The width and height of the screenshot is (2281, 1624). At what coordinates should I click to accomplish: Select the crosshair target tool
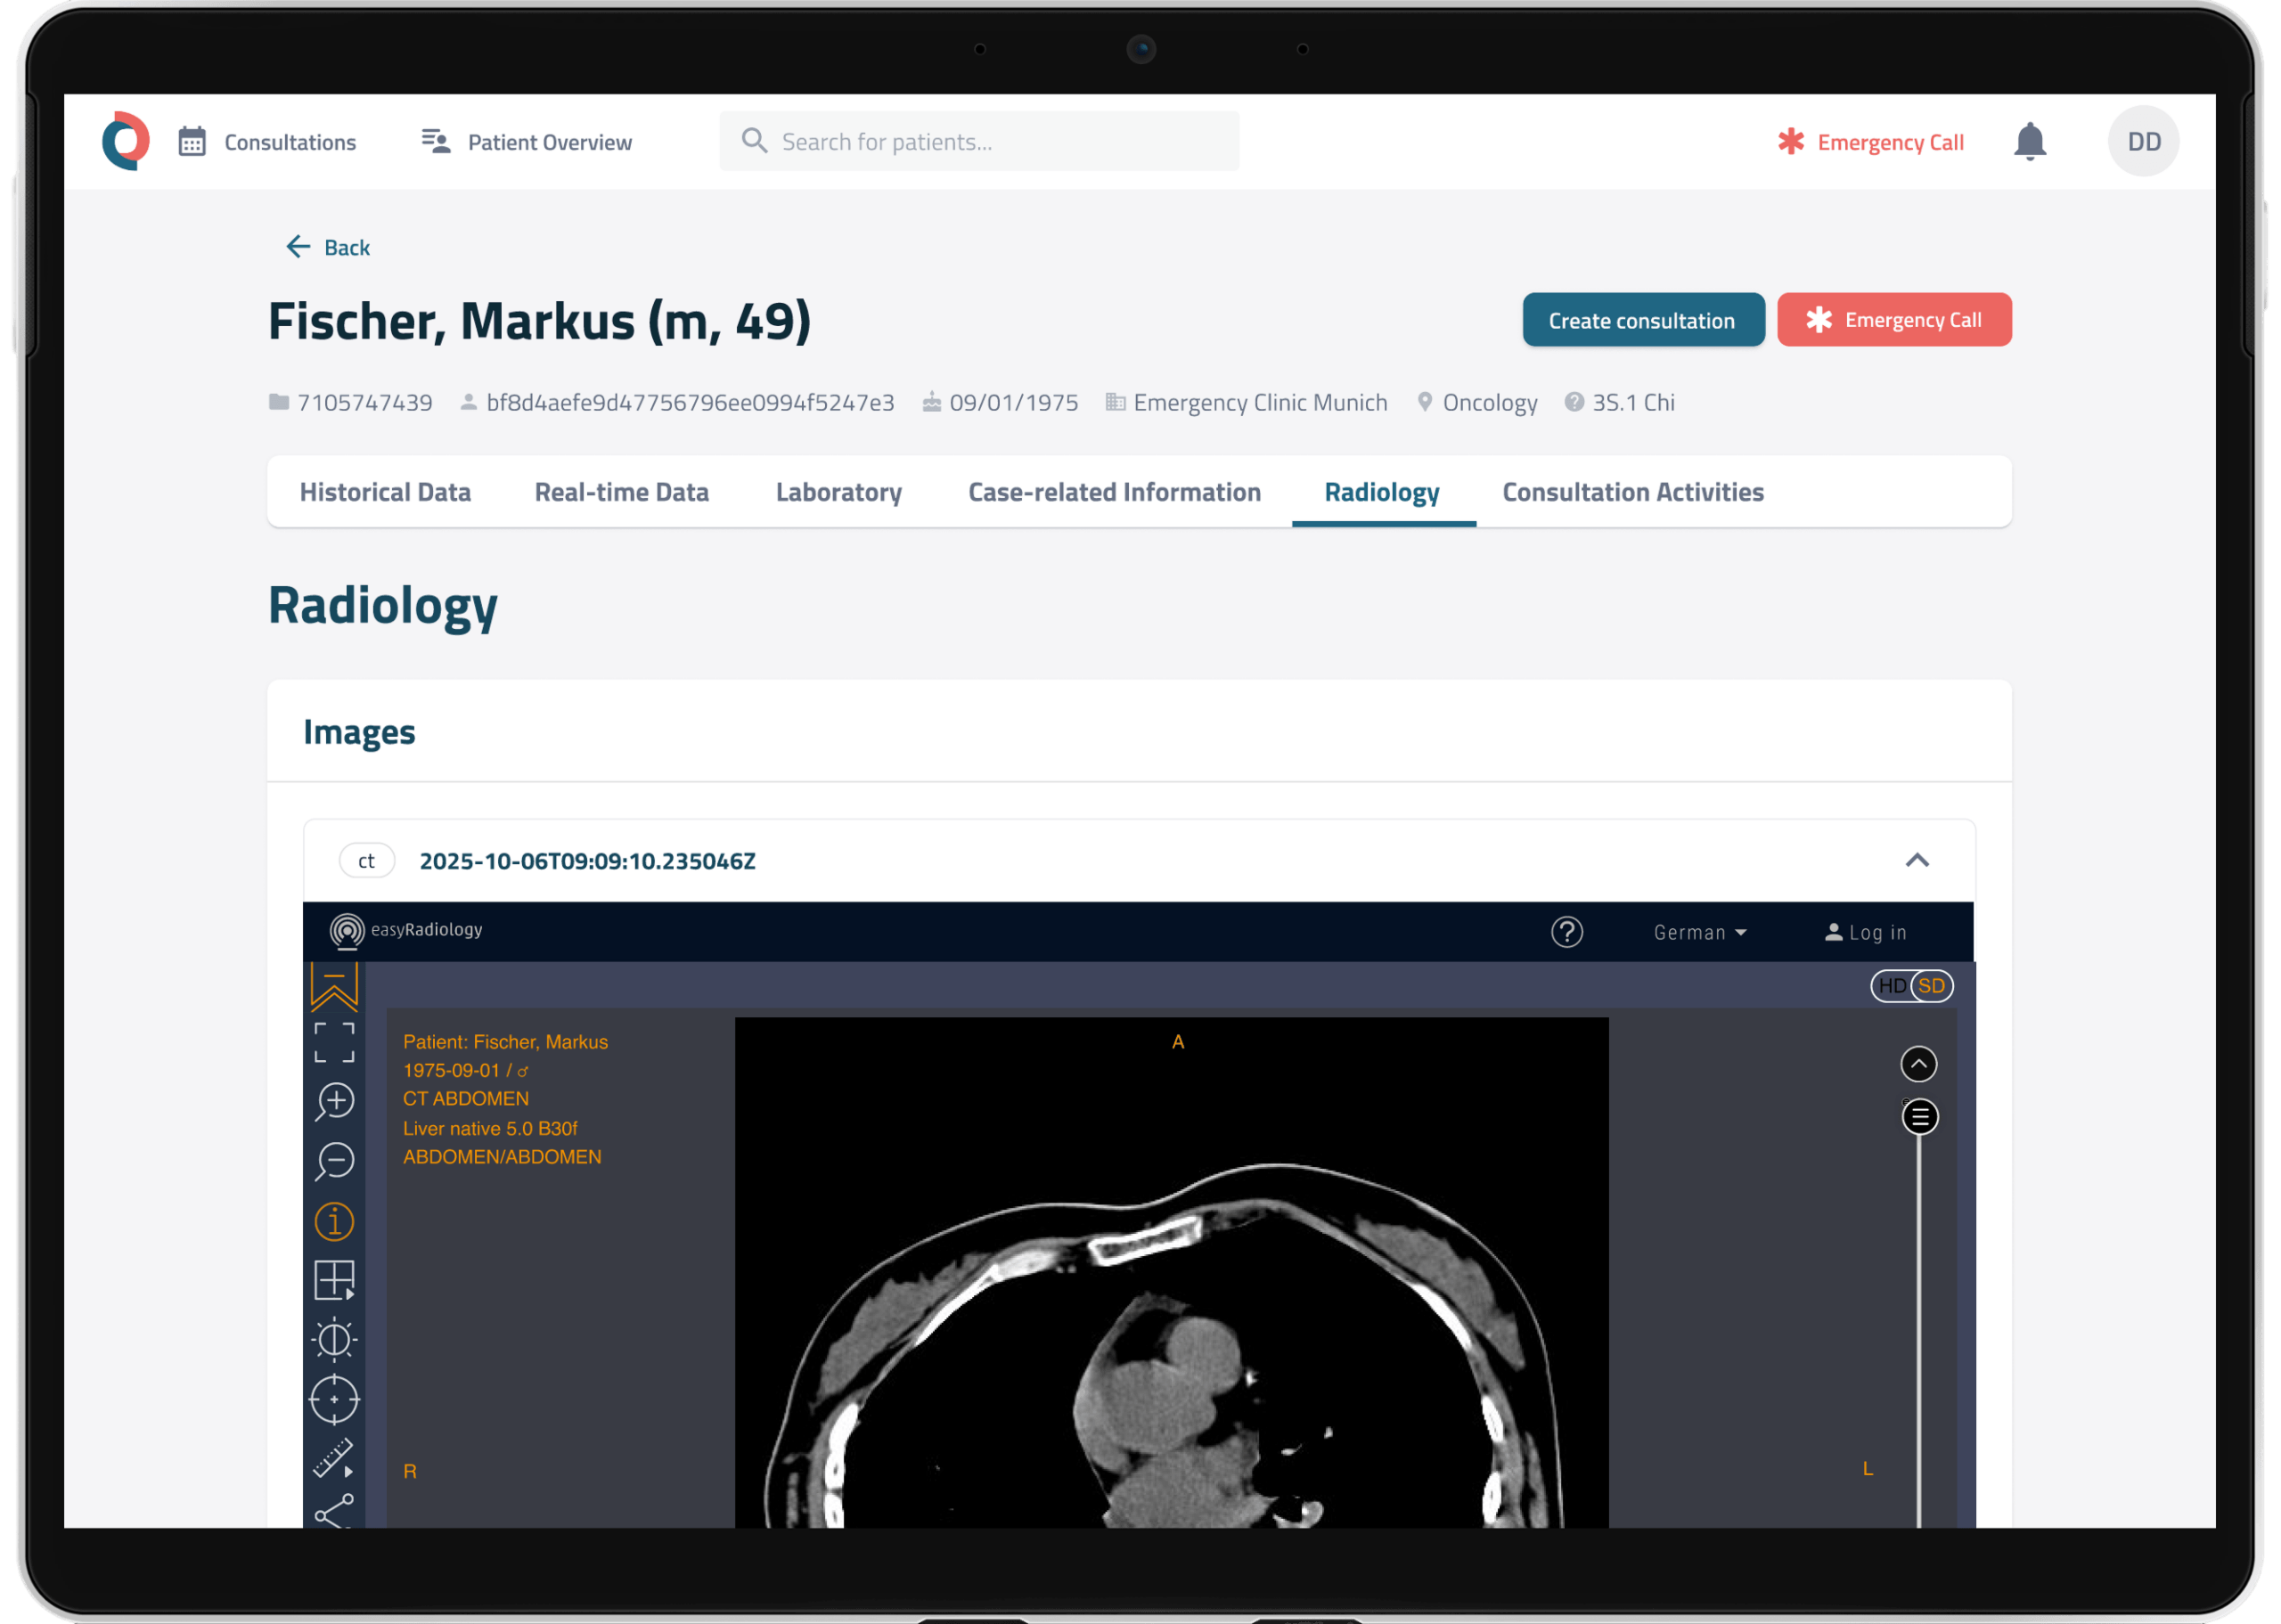point(334,1399)
